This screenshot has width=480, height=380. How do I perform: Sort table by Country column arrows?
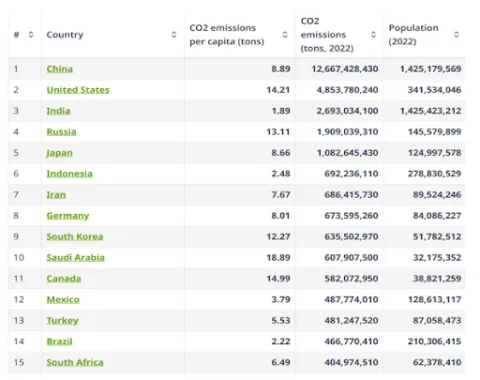[x=174, y=34]
